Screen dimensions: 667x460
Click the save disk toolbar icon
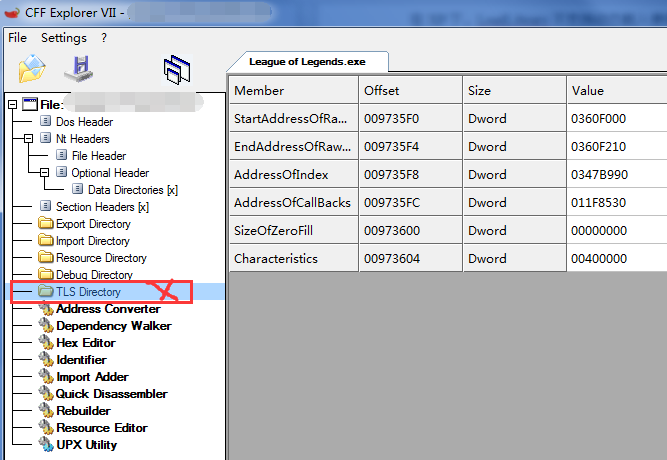79,69
